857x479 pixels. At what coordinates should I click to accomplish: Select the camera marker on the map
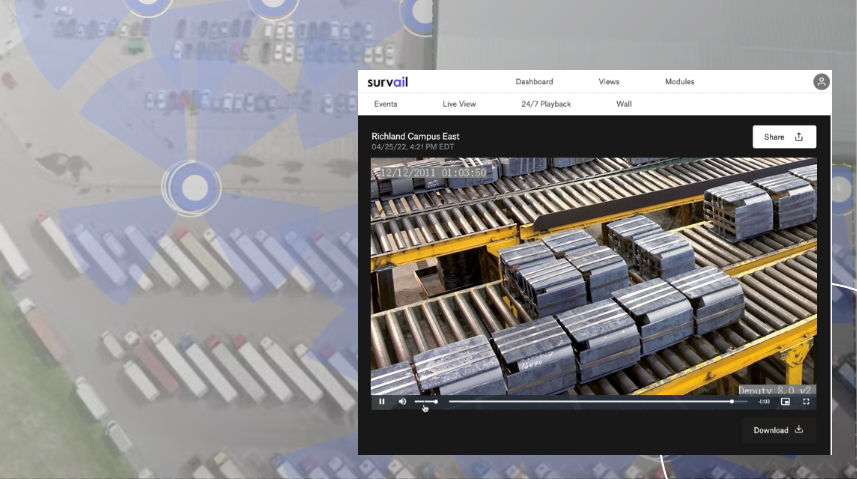pos(193,187)
